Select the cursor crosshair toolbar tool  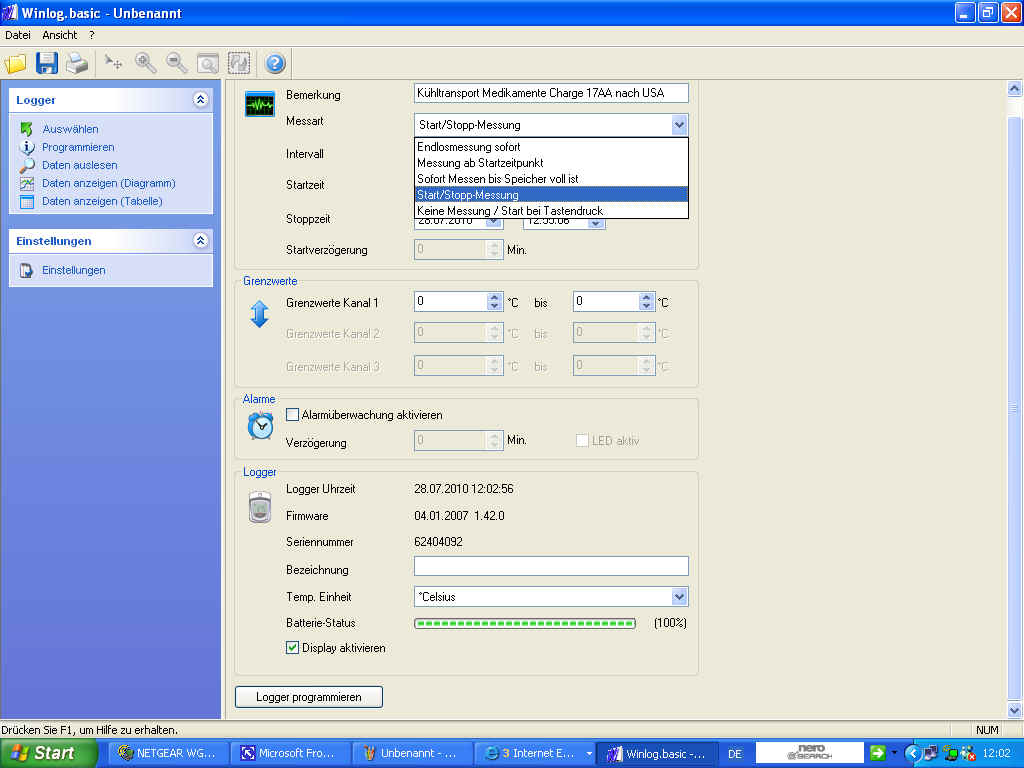click(114, 63)
